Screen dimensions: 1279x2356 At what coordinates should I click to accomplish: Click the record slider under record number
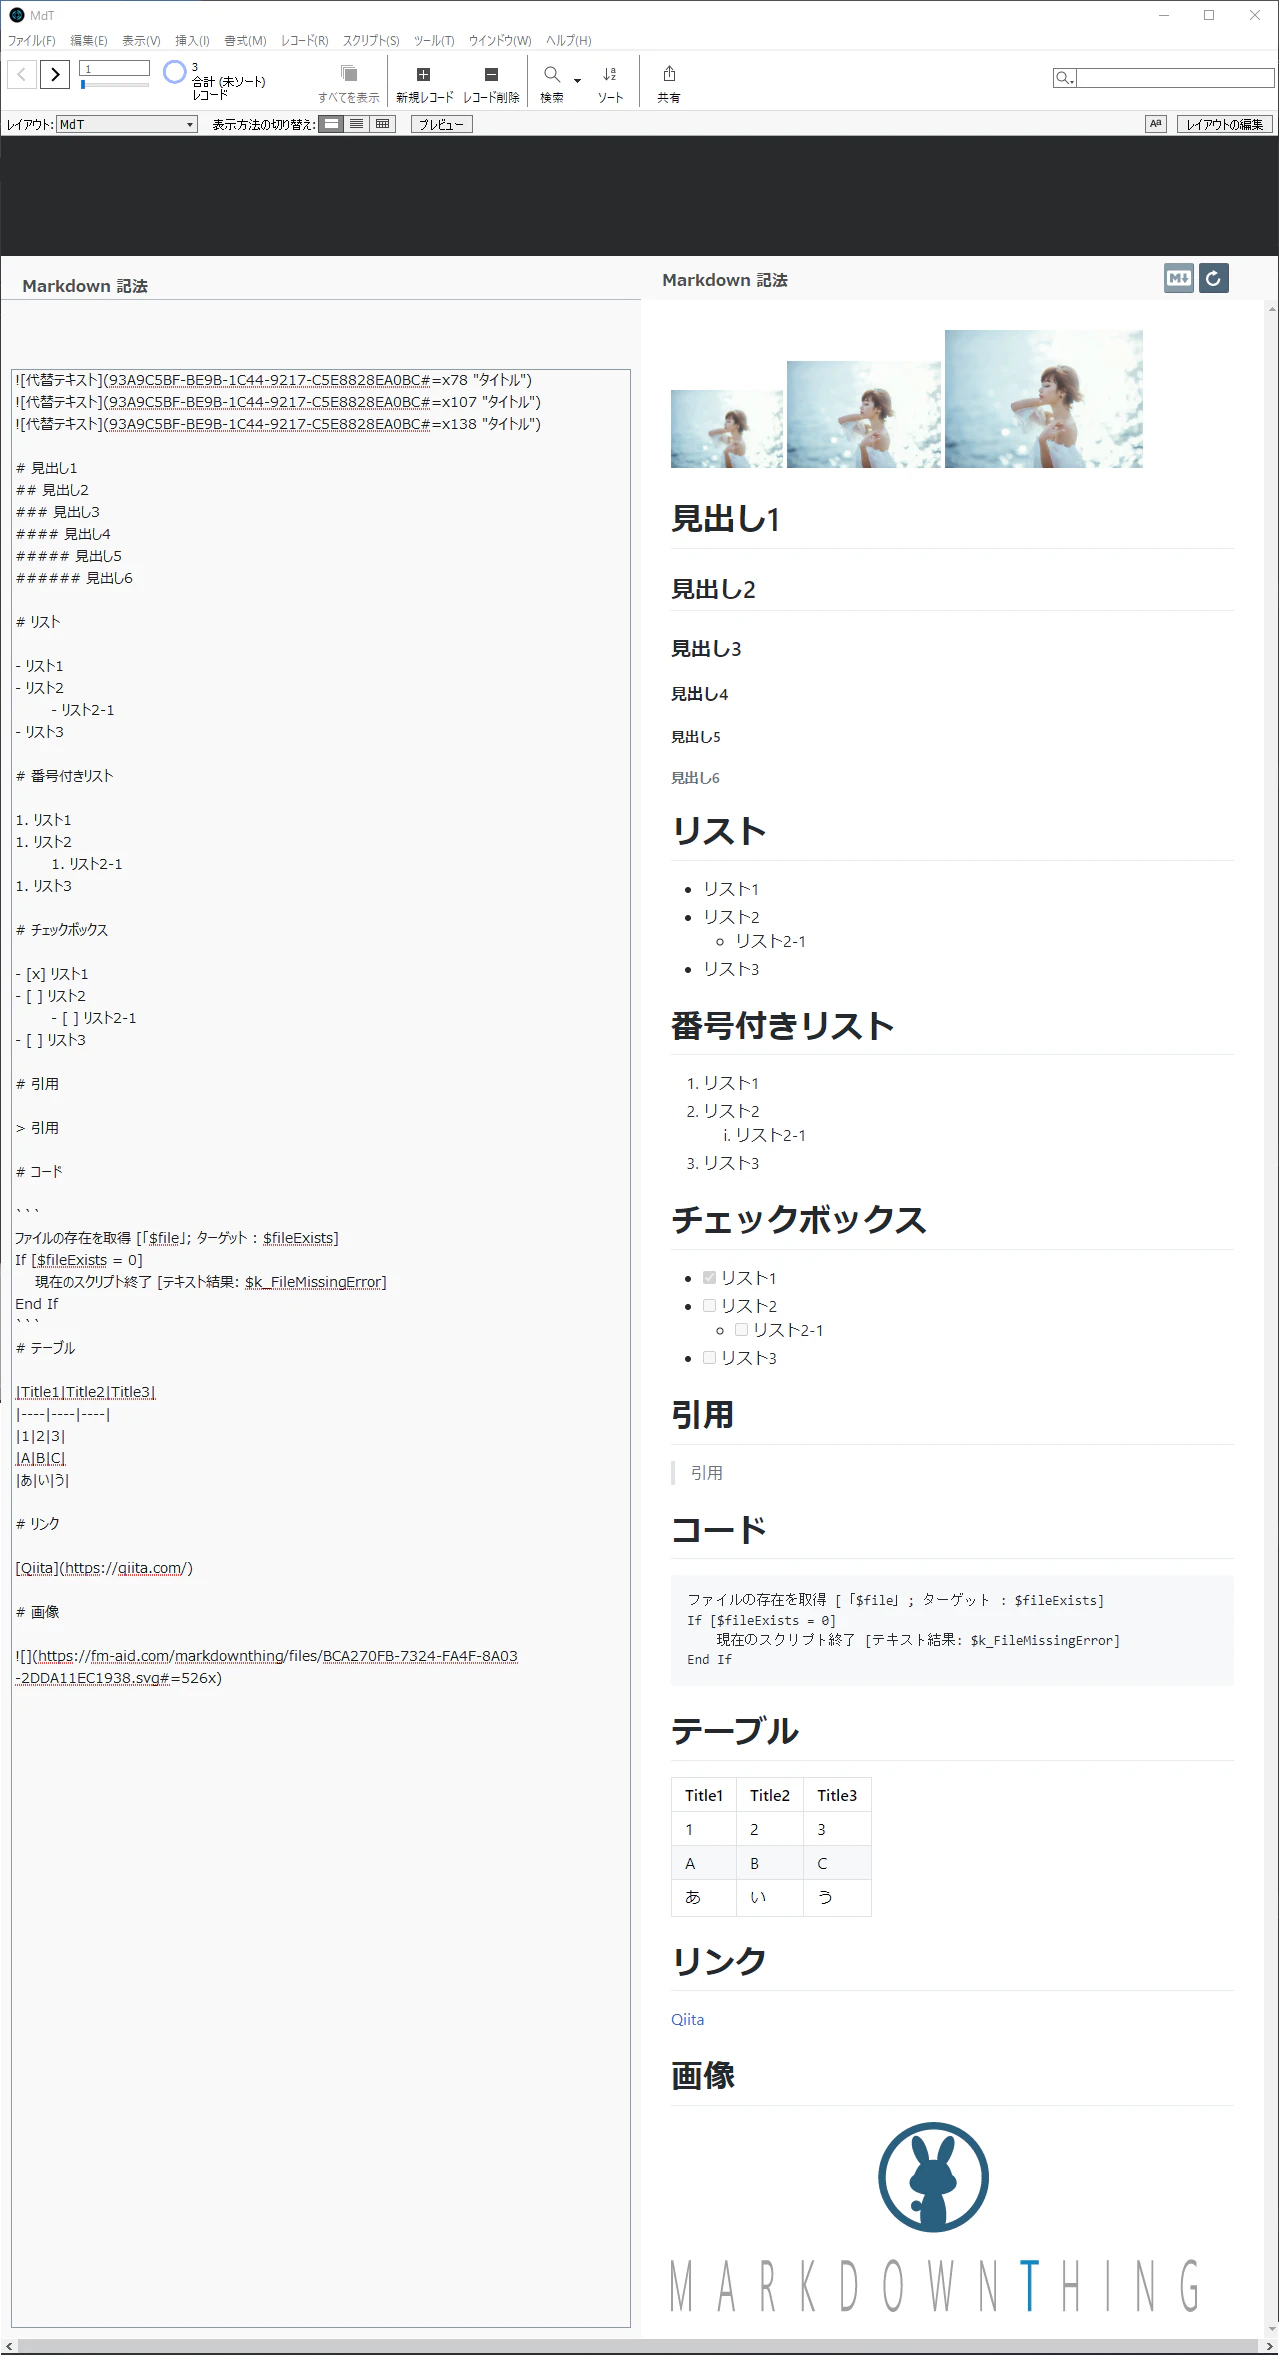(115, 85)
